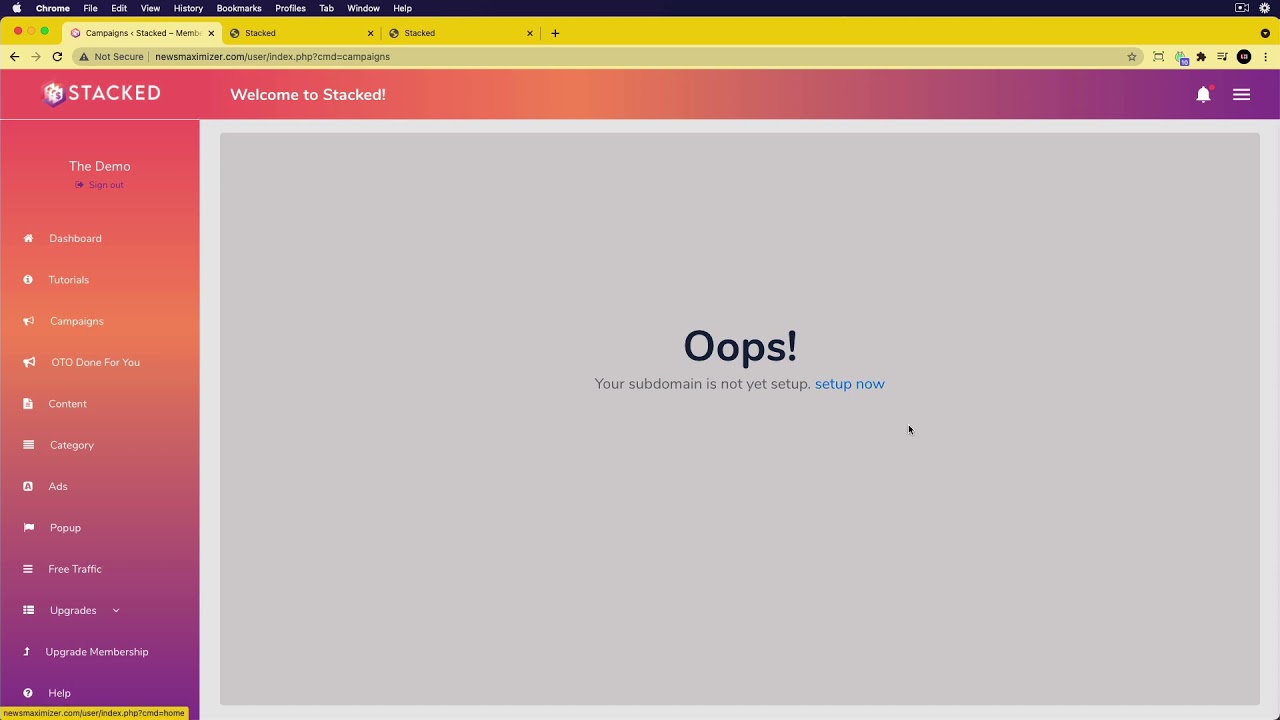Open the Campaigns page
The height and width of the screenshot is (720, 1280).
77,321
